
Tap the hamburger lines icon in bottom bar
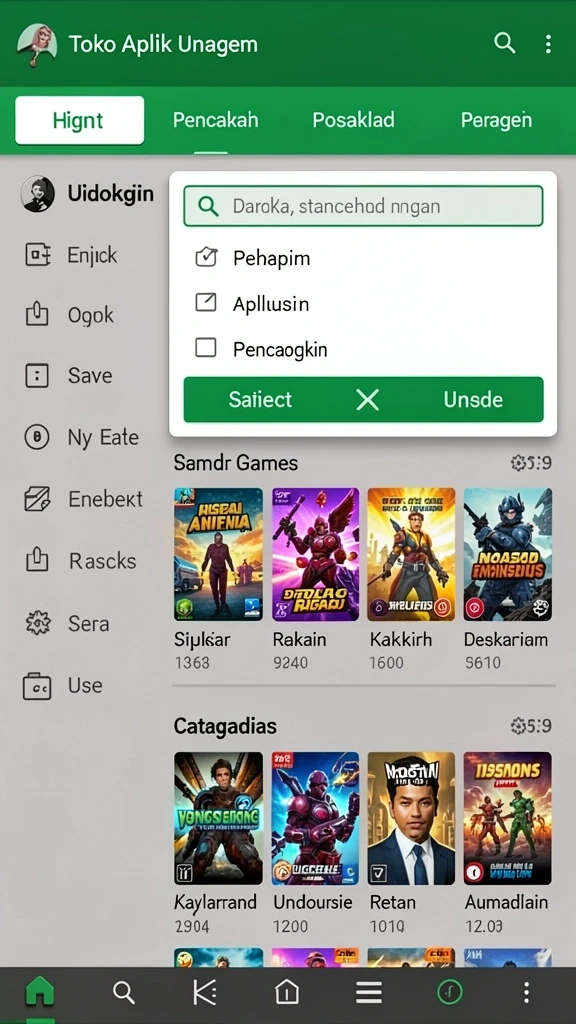click(x=368, y=993)
